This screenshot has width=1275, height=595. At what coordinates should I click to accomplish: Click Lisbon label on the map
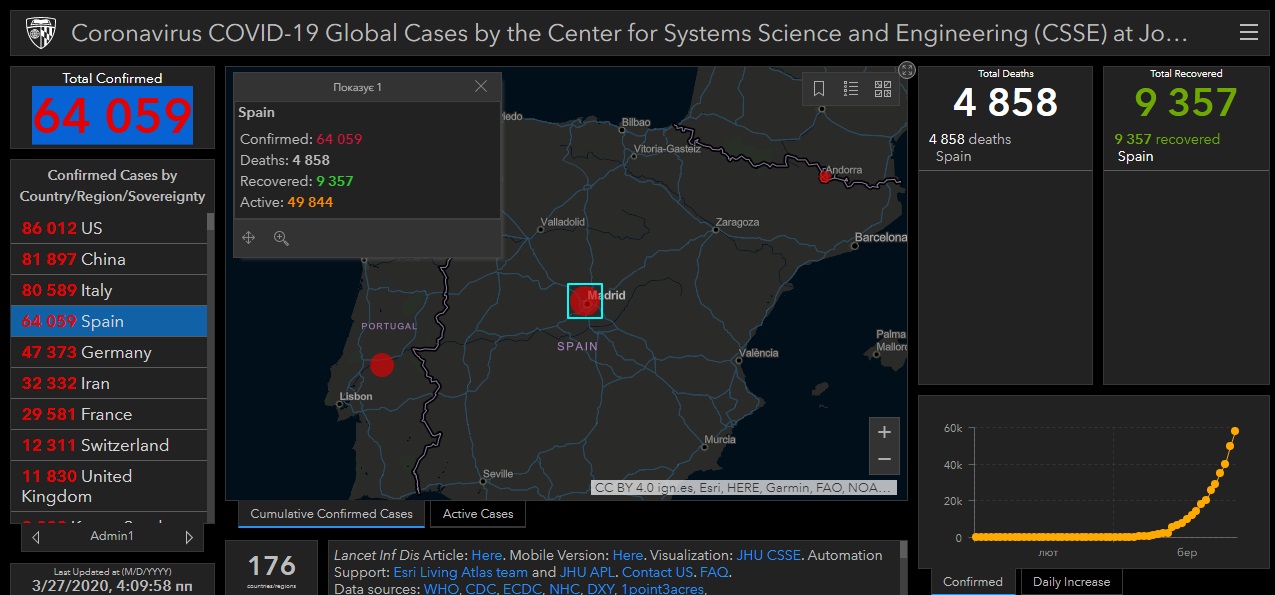tap(356, 397)
